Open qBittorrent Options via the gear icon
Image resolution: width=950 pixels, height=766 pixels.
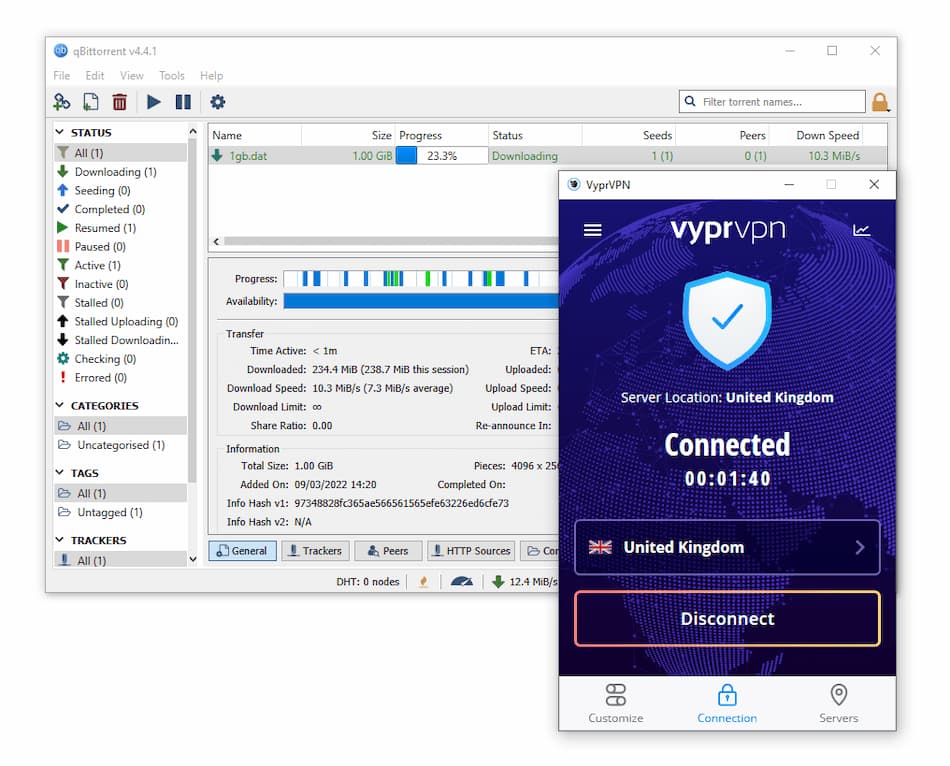pos(217,101)
